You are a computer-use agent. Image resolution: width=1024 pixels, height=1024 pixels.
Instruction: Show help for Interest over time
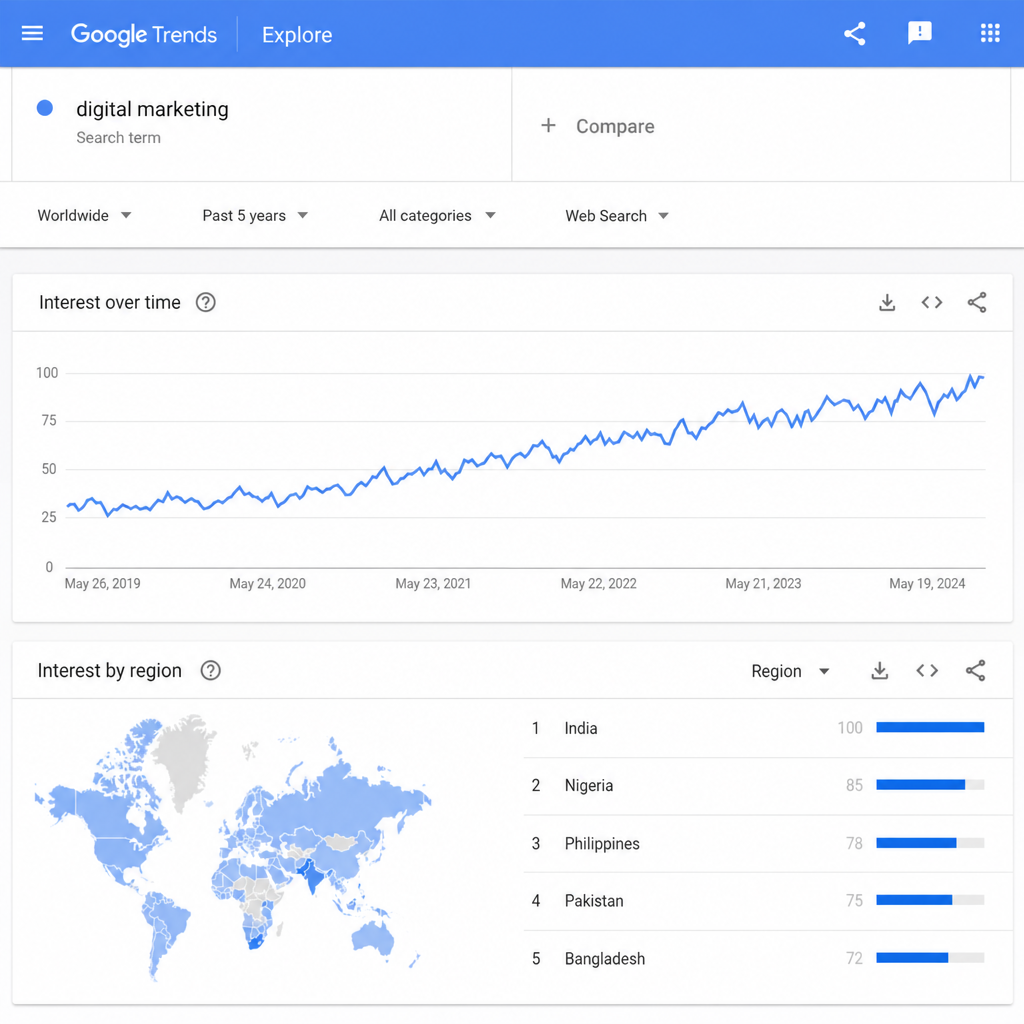[x=206, y=302]
